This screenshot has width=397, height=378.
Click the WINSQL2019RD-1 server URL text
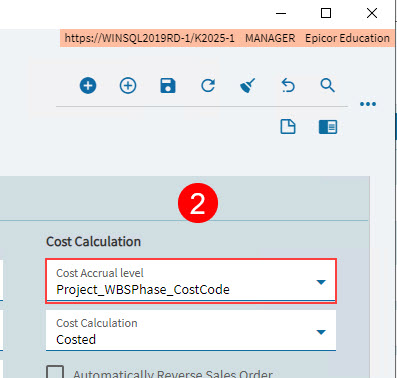pyautogui.click(x=149, y=38)
